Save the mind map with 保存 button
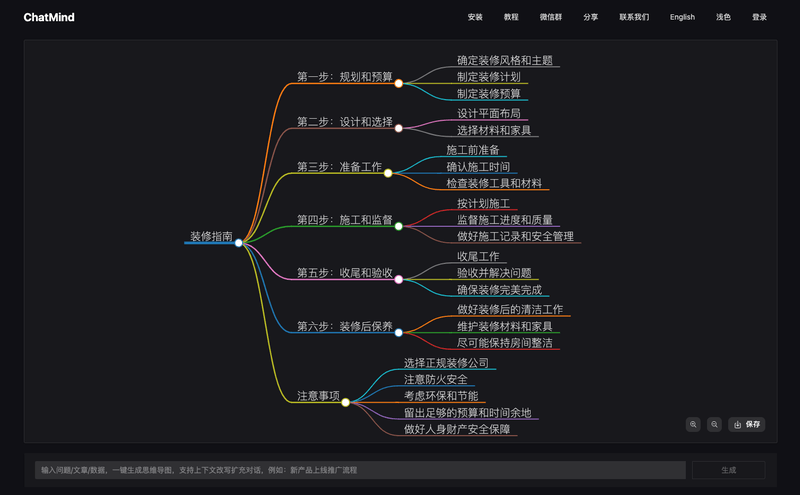 (746, 424)
